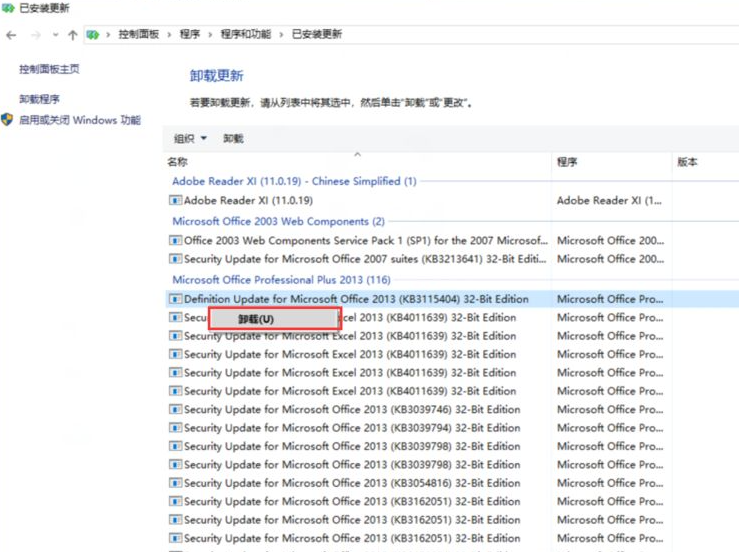The width and height of the screenshot is (739, 552).
Task: Sort by 程序 column header
Action: tap(567, 162)
